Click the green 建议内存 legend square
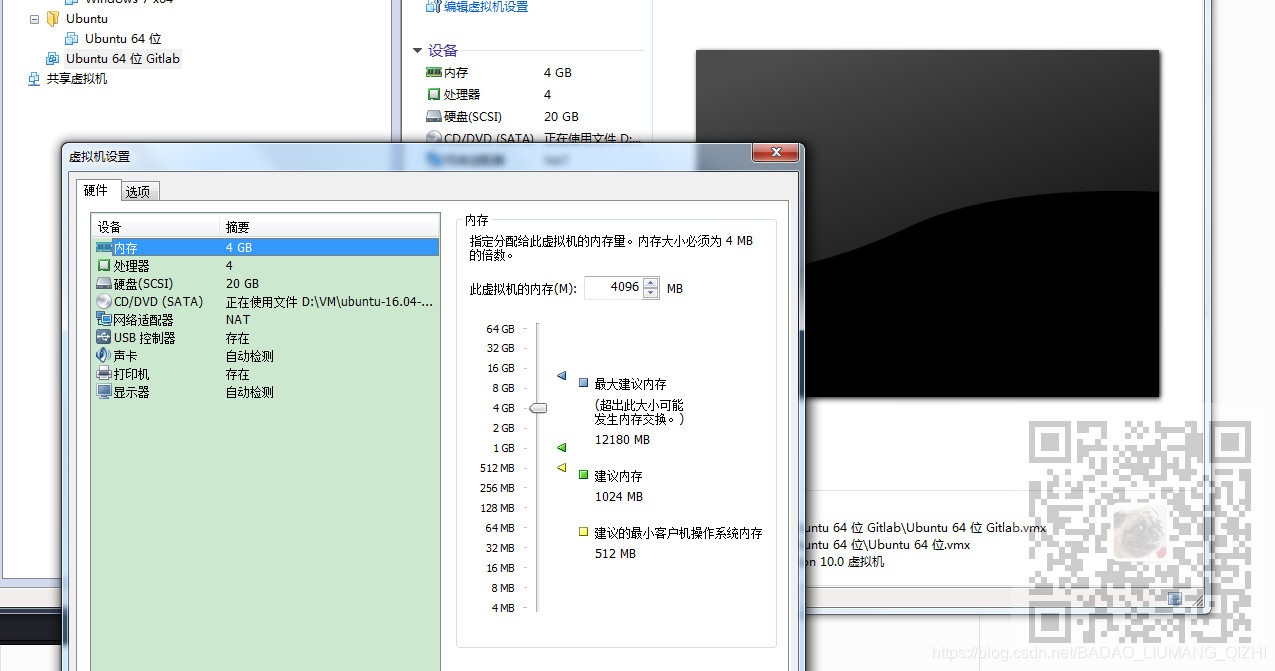The image size is (1275, 671). click(584, 475)
